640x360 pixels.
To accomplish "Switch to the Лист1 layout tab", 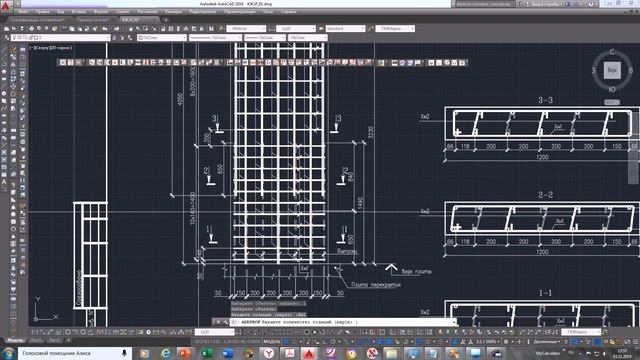I will 36,340.
